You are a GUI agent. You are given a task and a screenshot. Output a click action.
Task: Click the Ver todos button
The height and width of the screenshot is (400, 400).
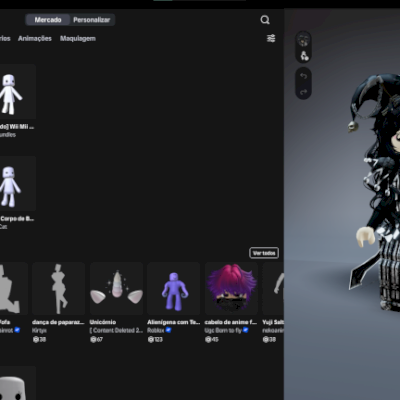(264, 253)
